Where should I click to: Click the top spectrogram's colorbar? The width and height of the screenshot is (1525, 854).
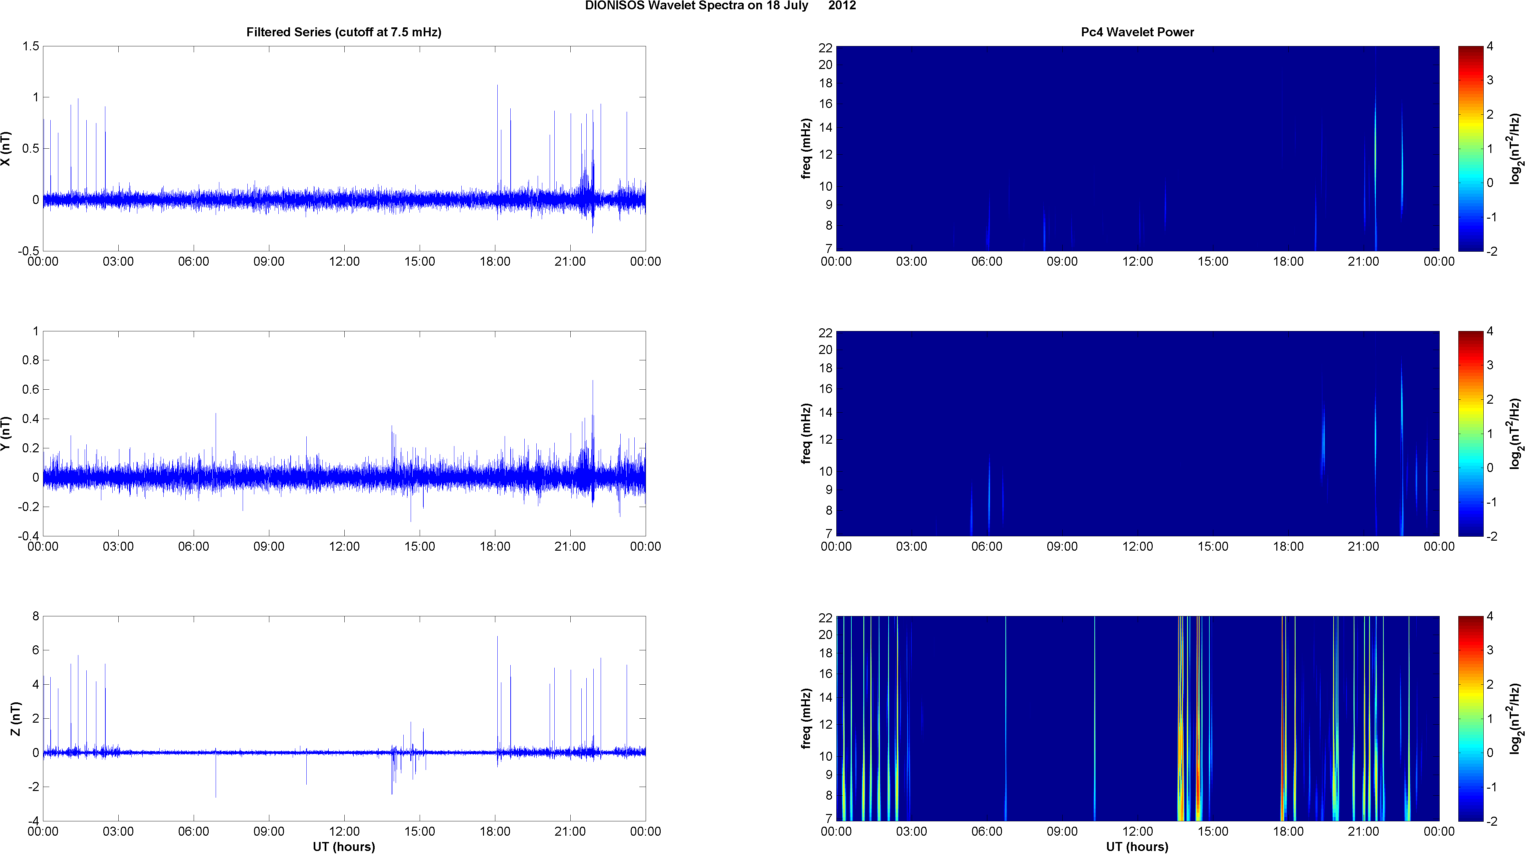click(1470, 148)
